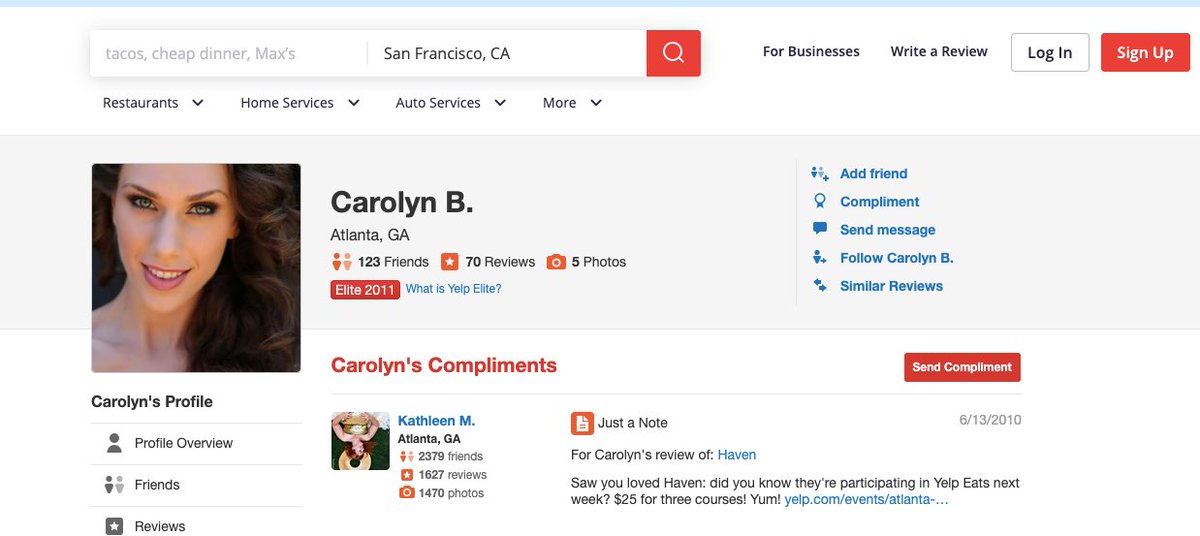Click the camera icon beside 5 Photos
Screen dimensions: 1200x536
tap(556, 262)
